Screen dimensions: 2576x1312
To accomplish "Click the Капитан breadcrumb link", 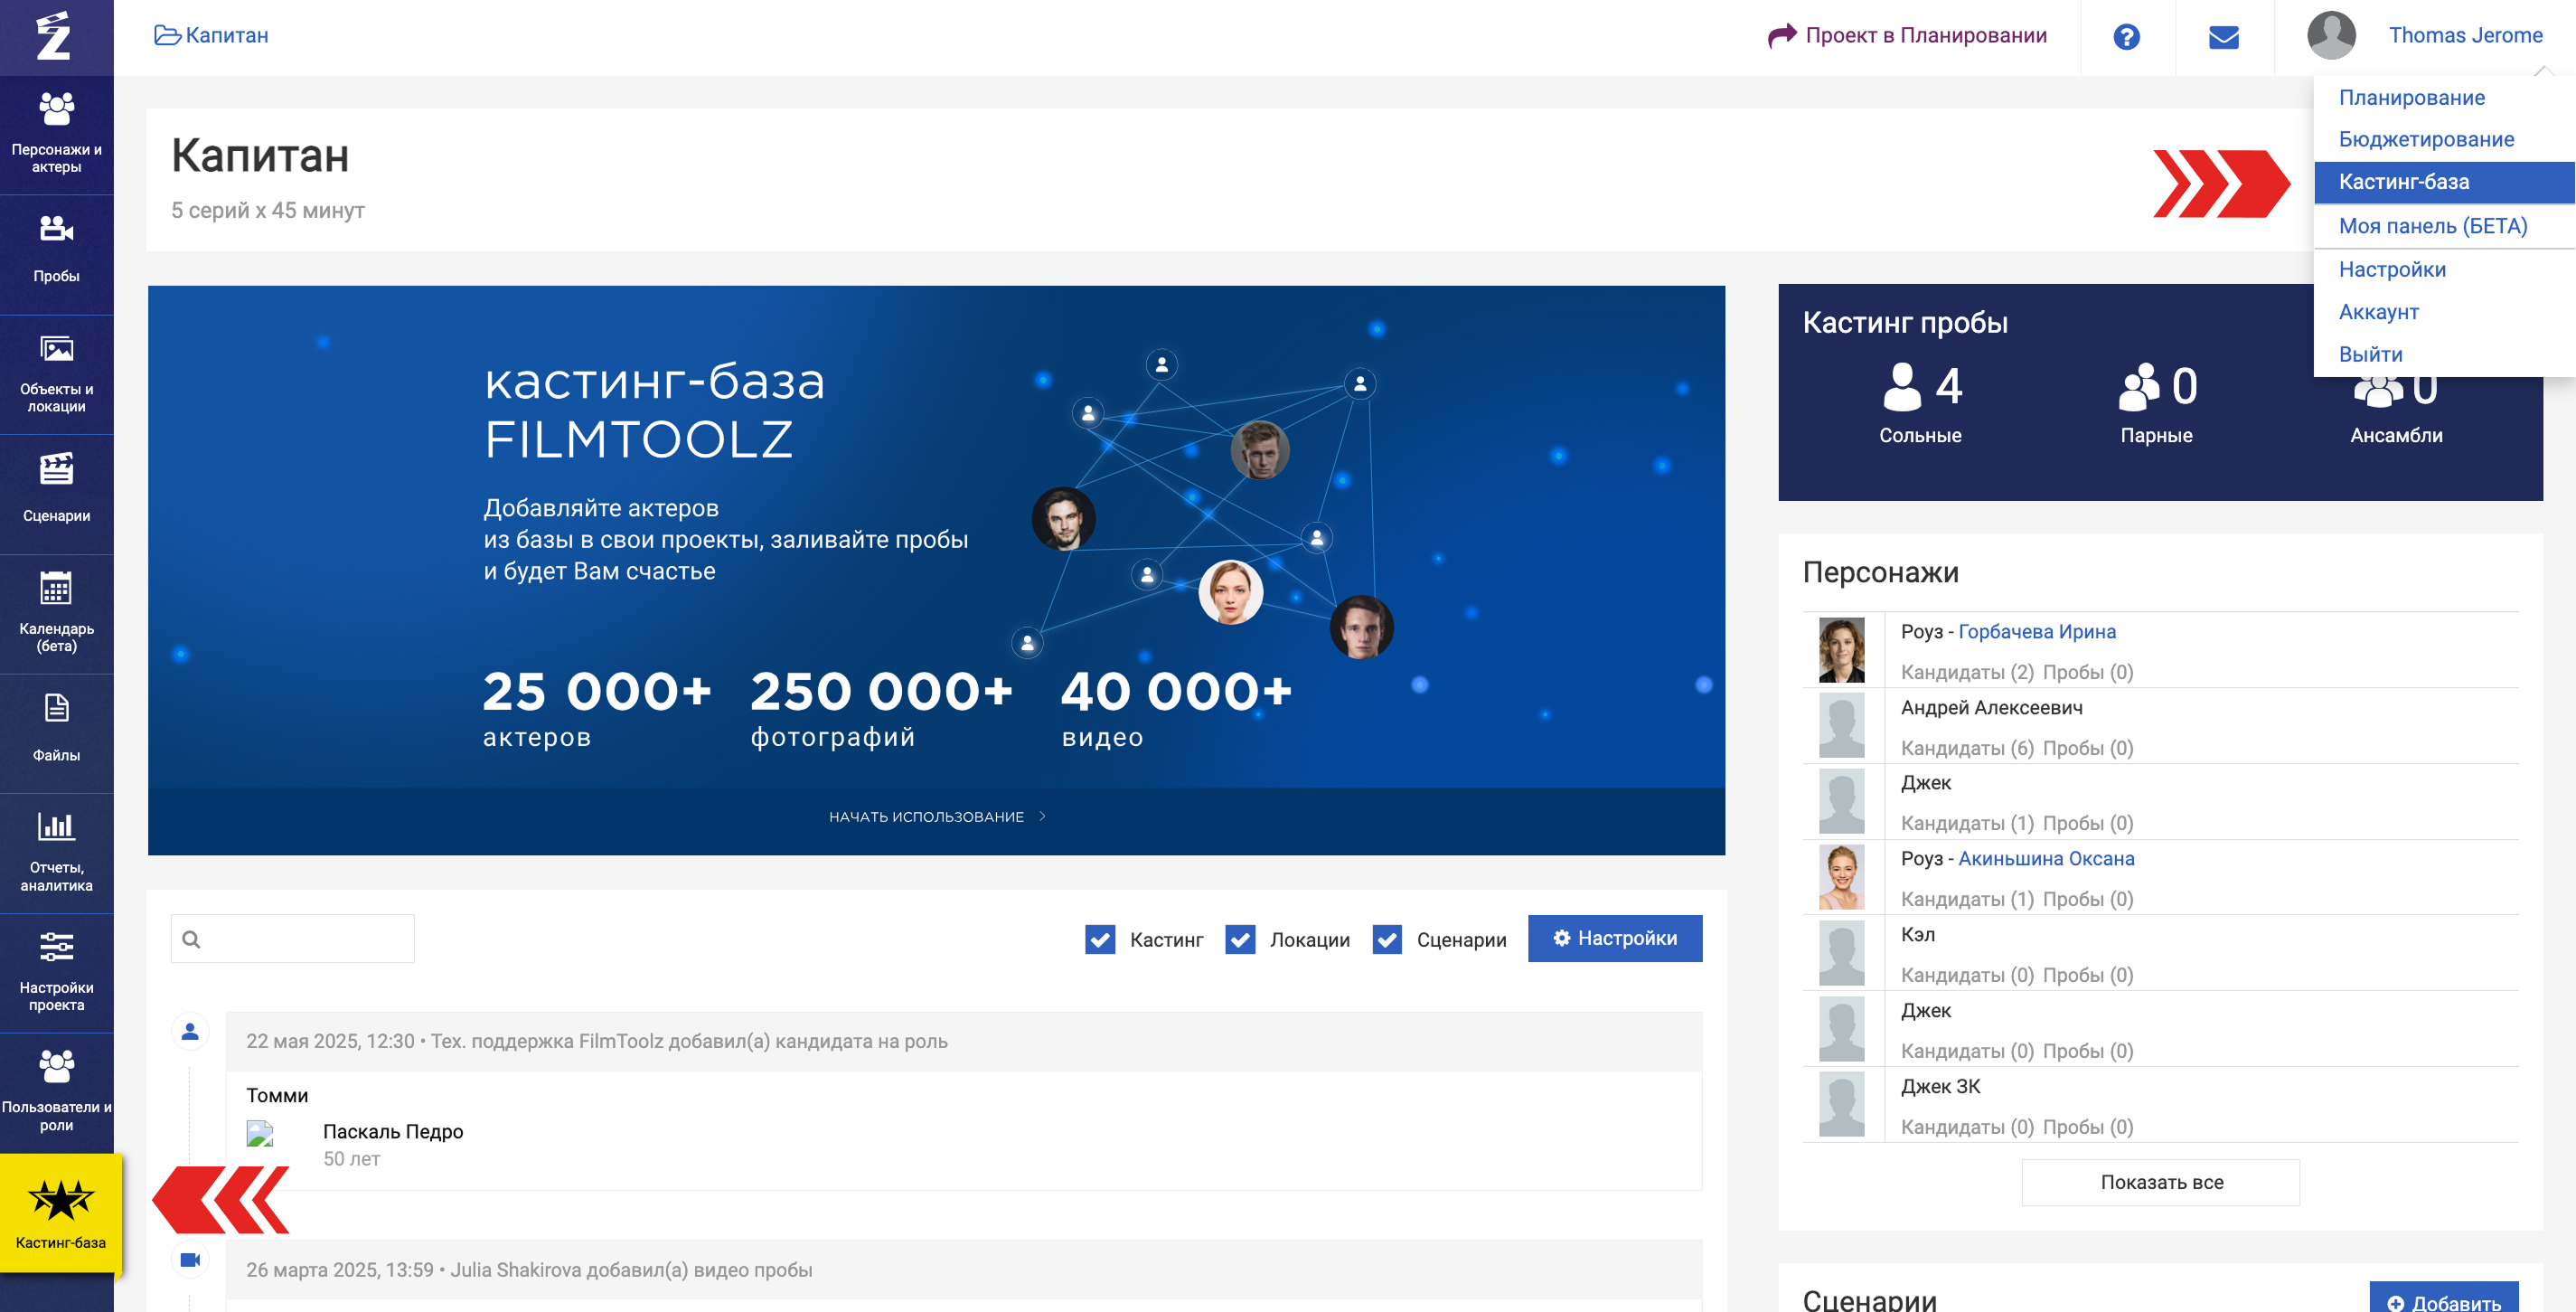I will click(227, 35).
